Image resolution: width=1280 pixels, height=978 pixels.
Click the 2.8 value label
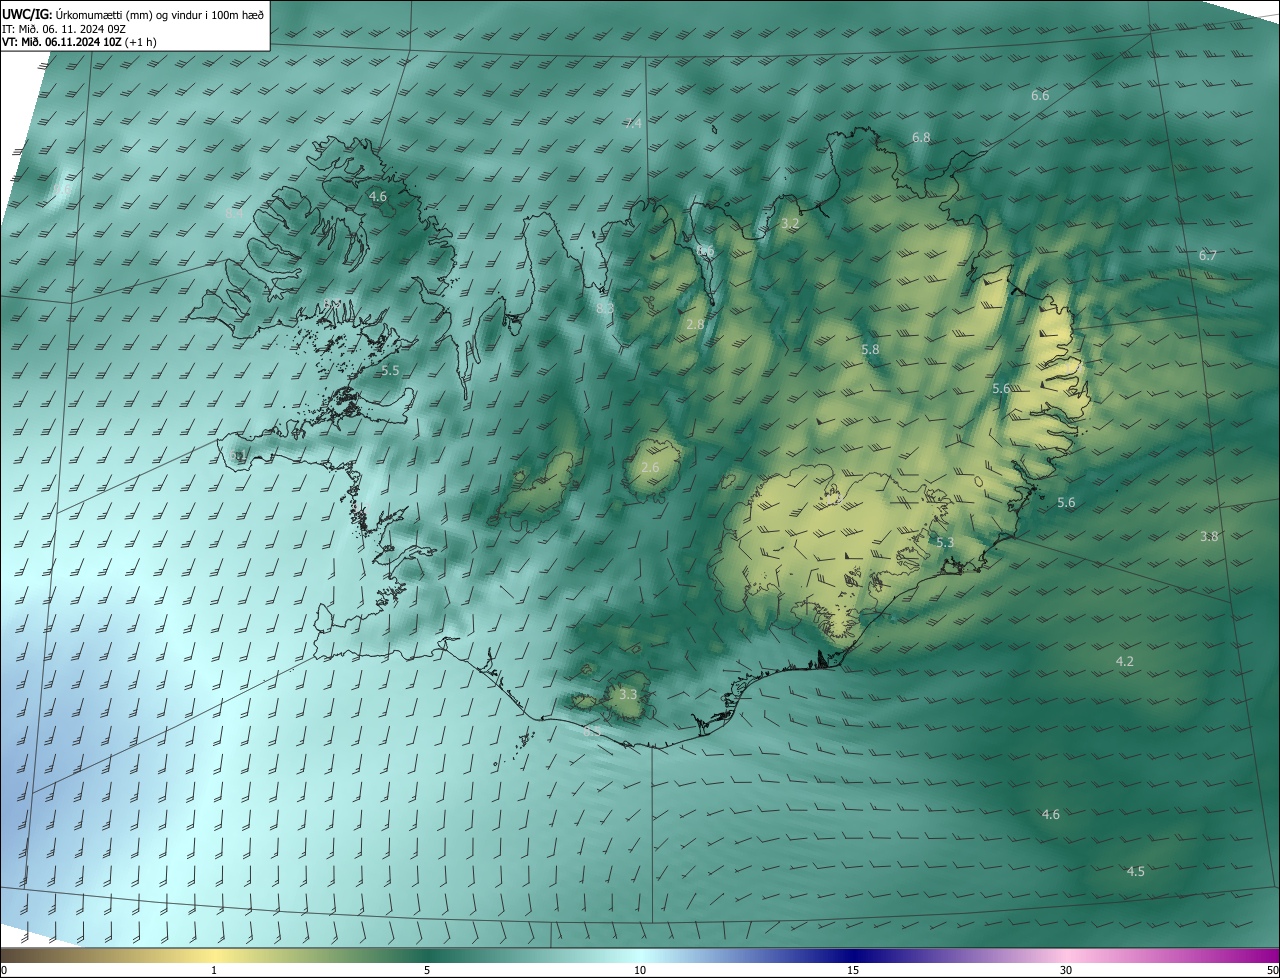pyautogui.click(x=696, y=325)
